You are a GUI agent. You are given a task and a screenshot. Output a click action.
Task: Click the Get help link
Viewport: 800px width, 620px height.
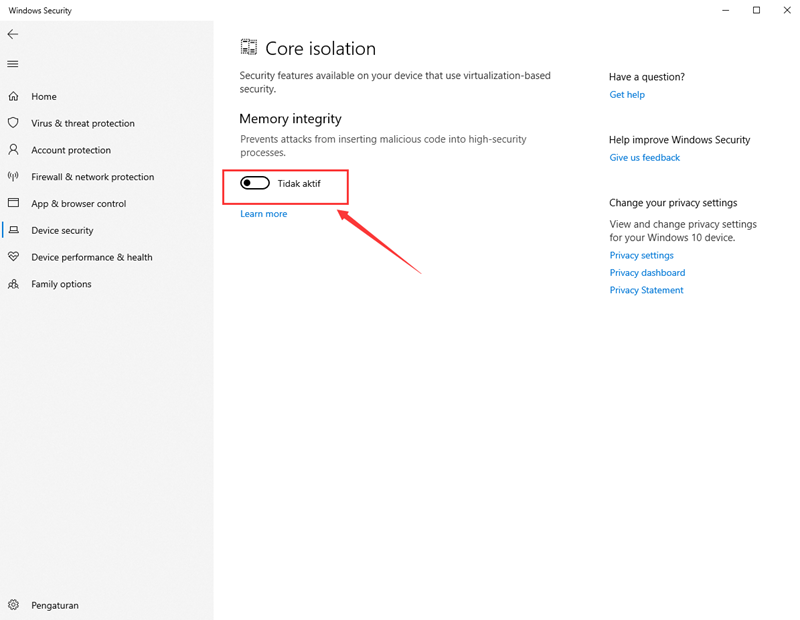click(x=627, y=94)
